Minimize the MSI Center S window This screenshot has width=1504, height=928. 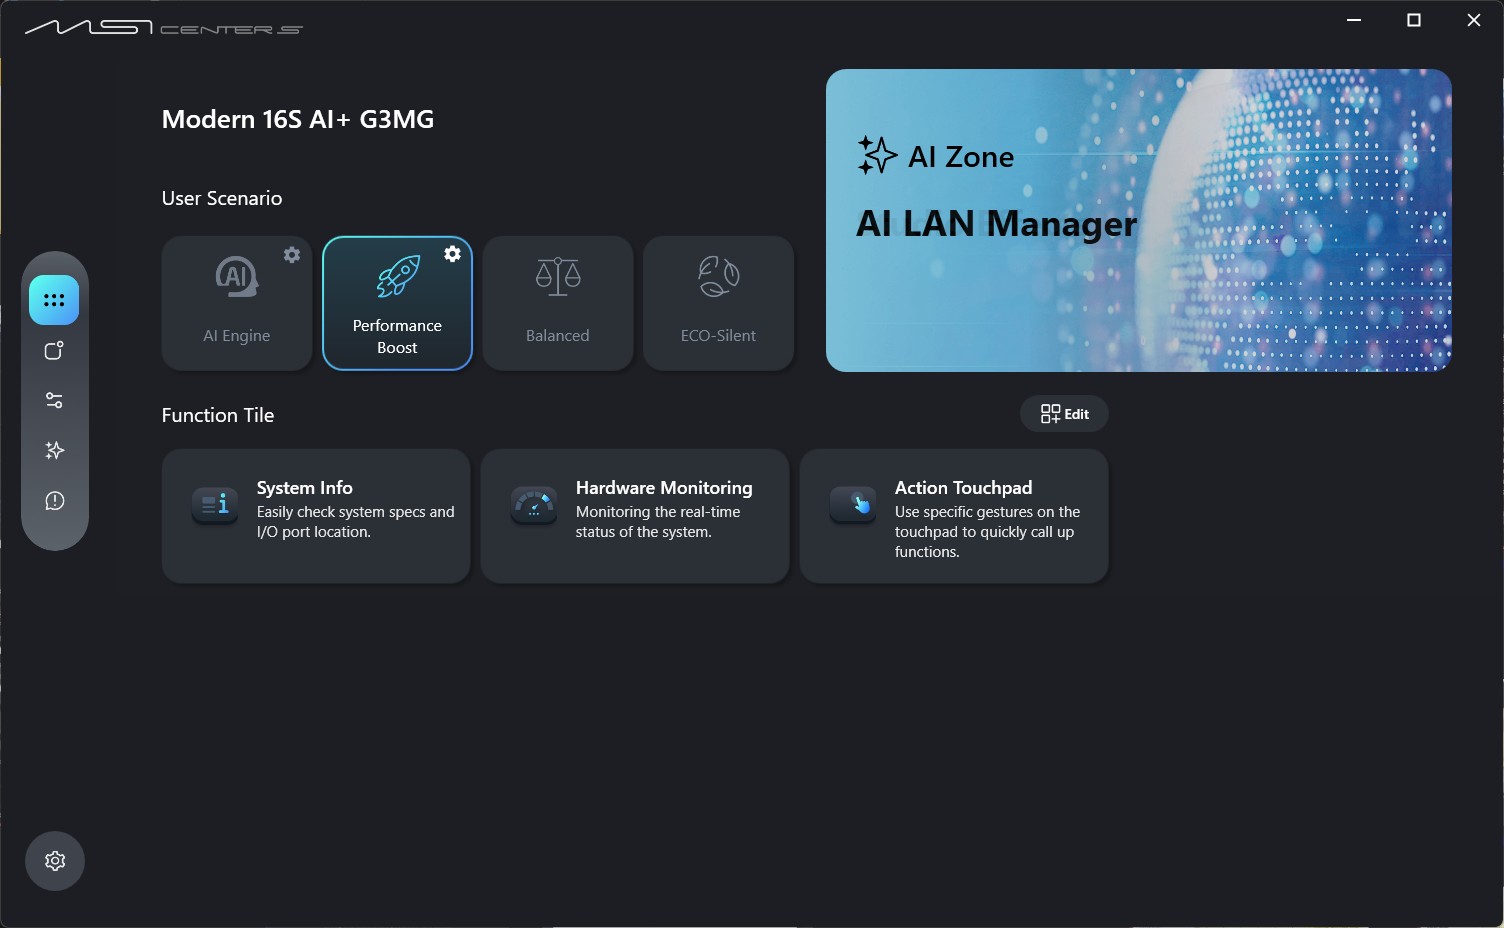click(1354, 20)
